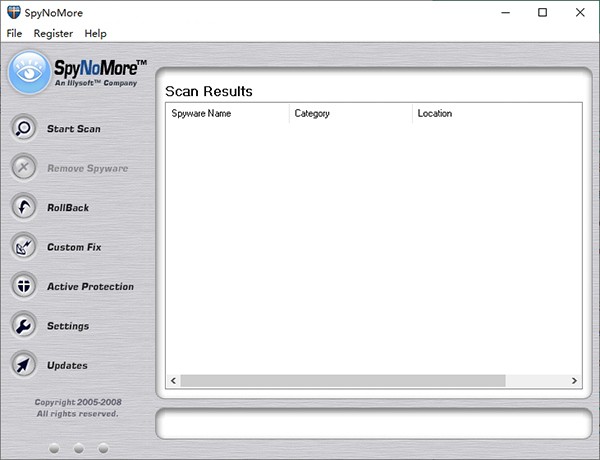This screenshot has height=460, width=600.
Task: Select the Start Scan label
Action: (x=74, y=129)
